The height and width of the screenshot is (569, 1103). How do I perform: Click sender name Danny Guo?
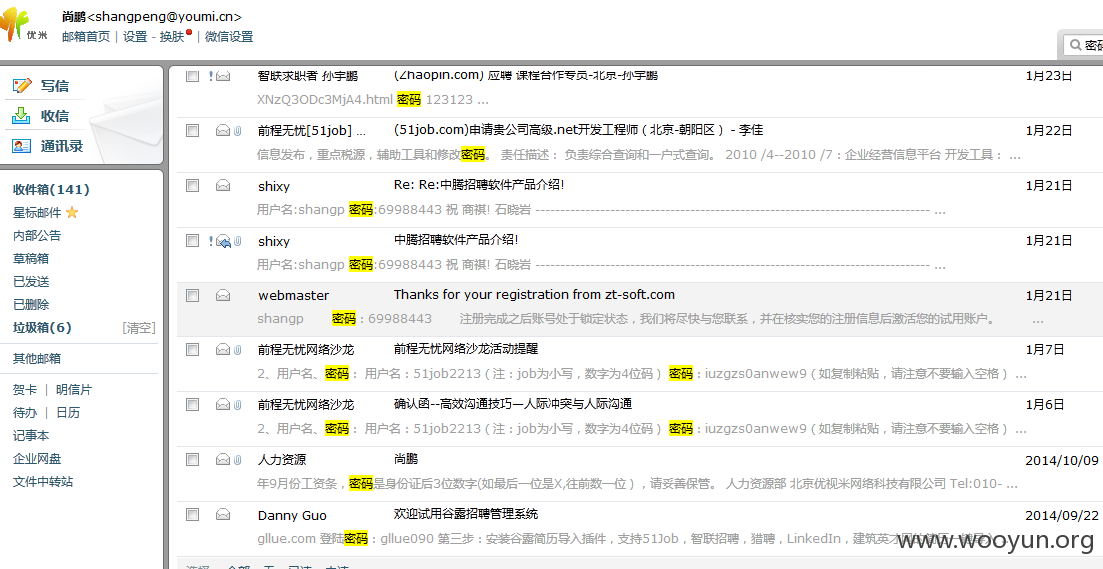coord(292,516)
